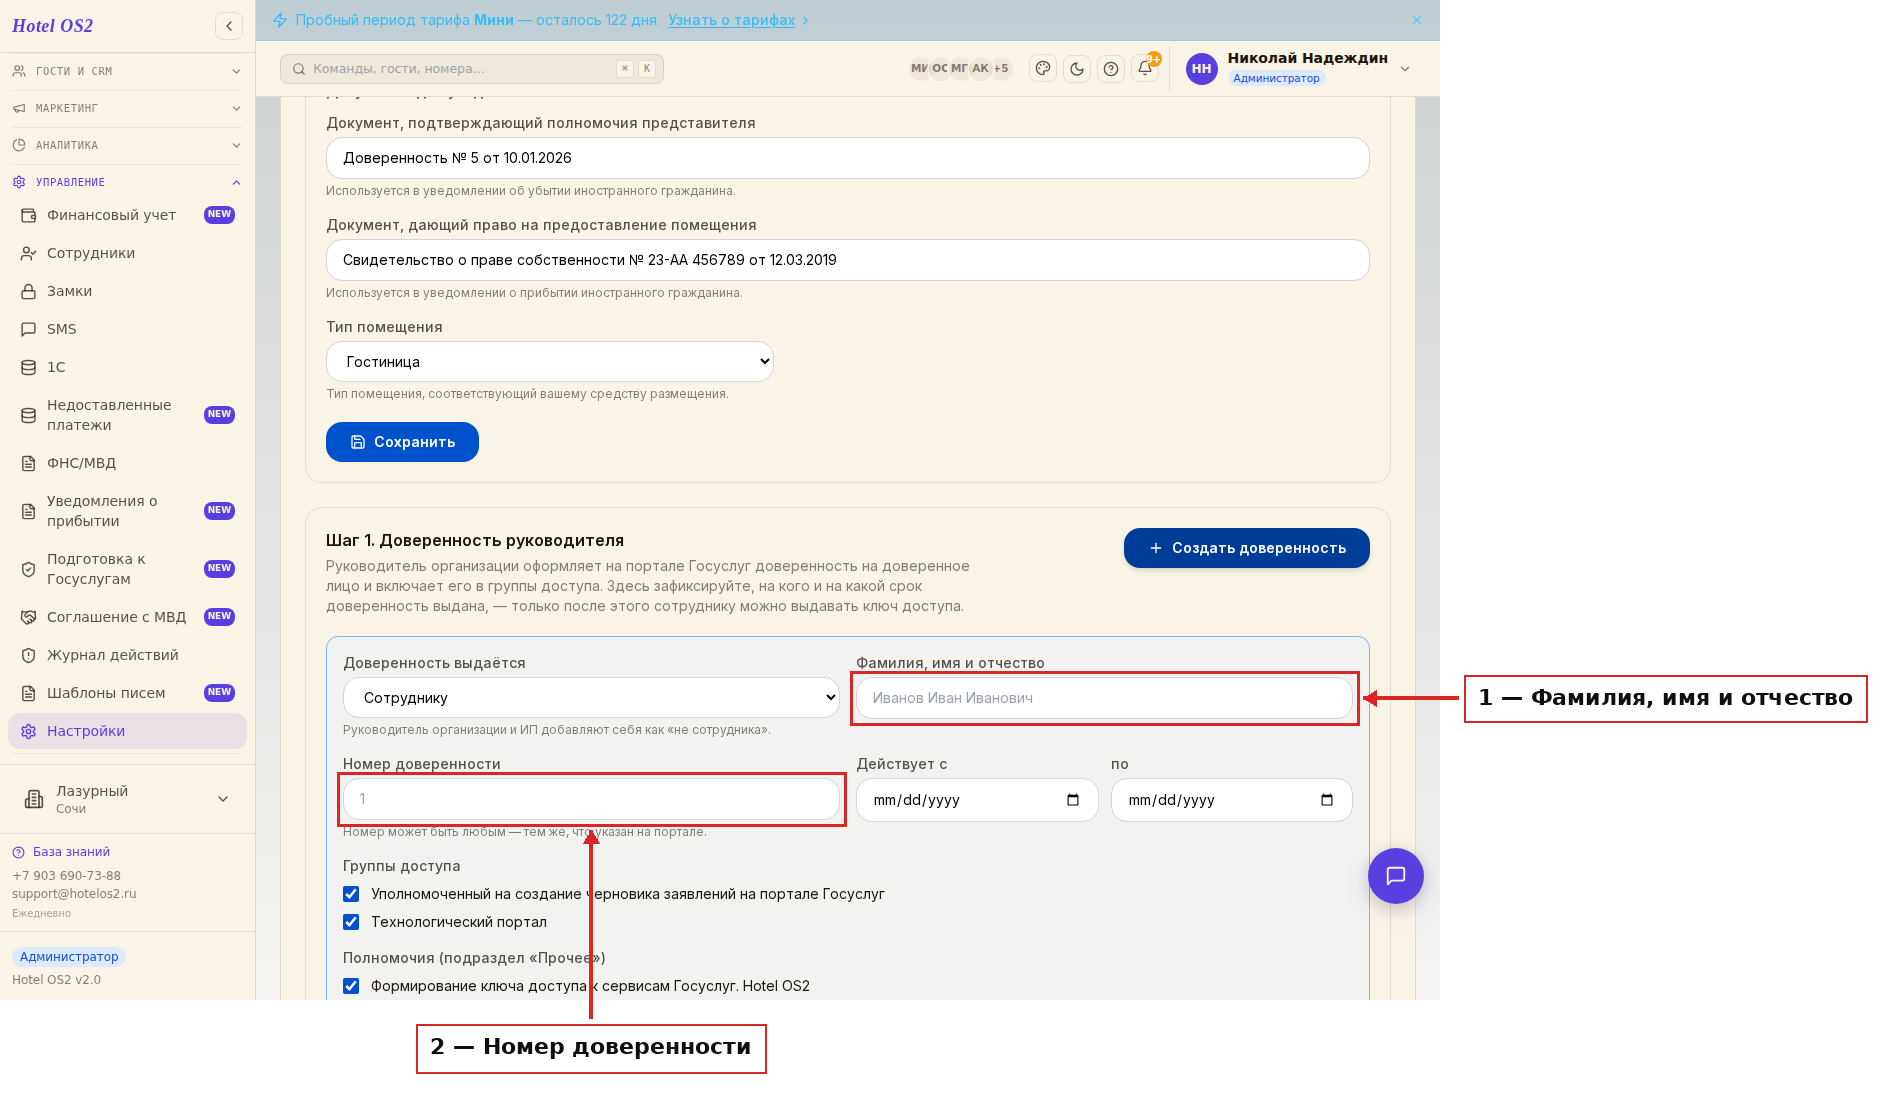Click the +5 more users badge
This screenshot has height=1097, width=1891.
(1001, 69)
